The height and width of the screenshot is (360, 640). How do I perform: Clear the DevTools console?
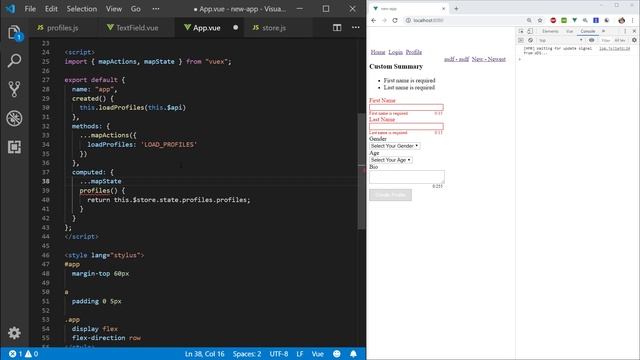pyautogui.click(x=530, y=40)
